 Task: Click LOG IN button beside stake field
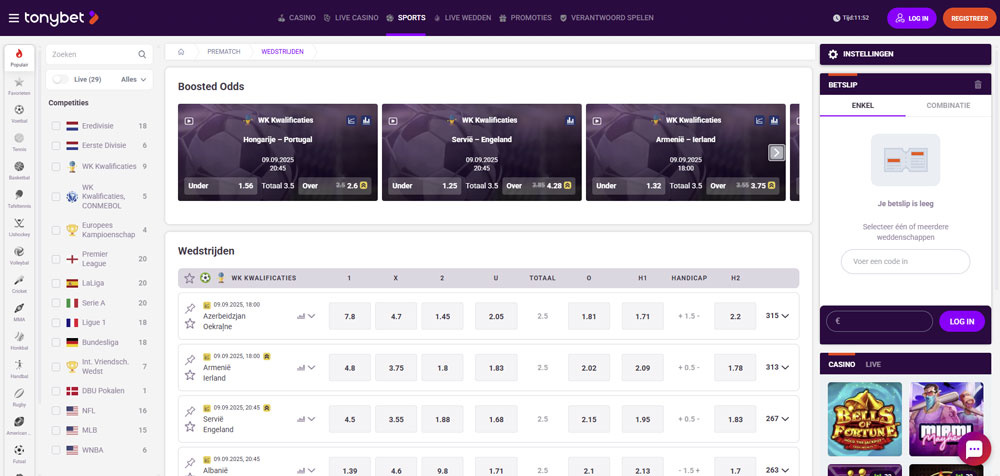click(962, 322)
